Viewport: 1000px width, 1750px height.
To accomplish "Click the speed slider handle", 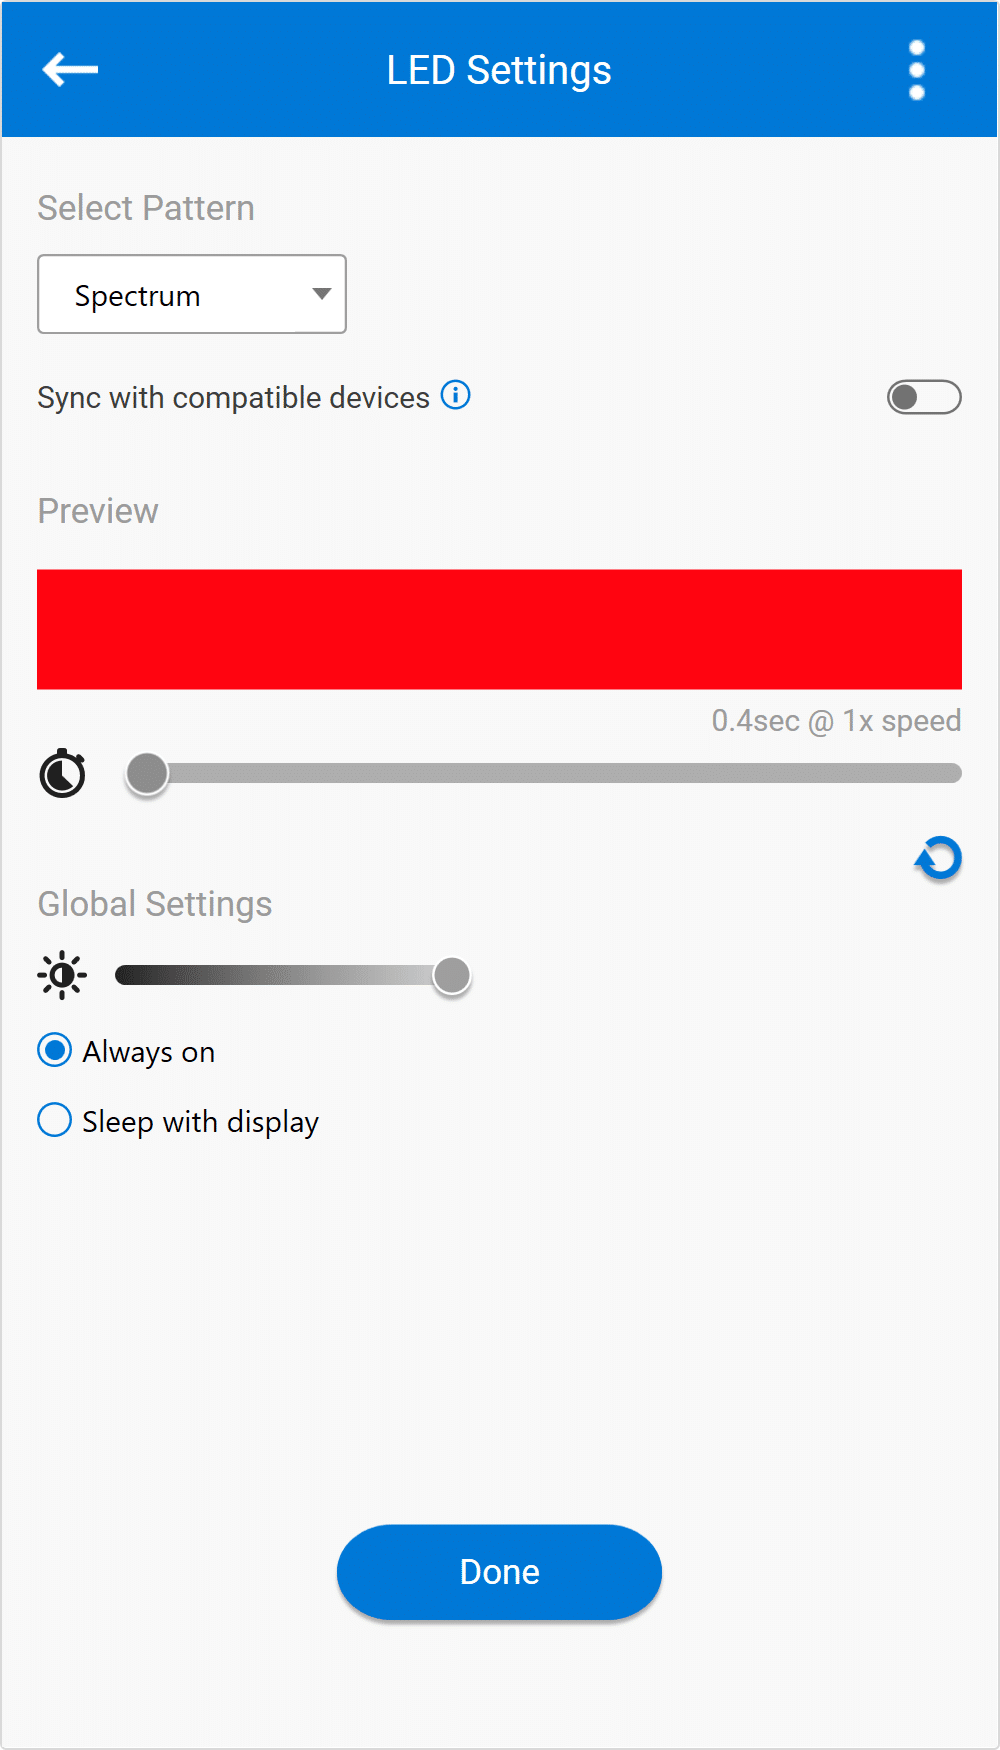I will pyautogui.click(x=148, y=774).
